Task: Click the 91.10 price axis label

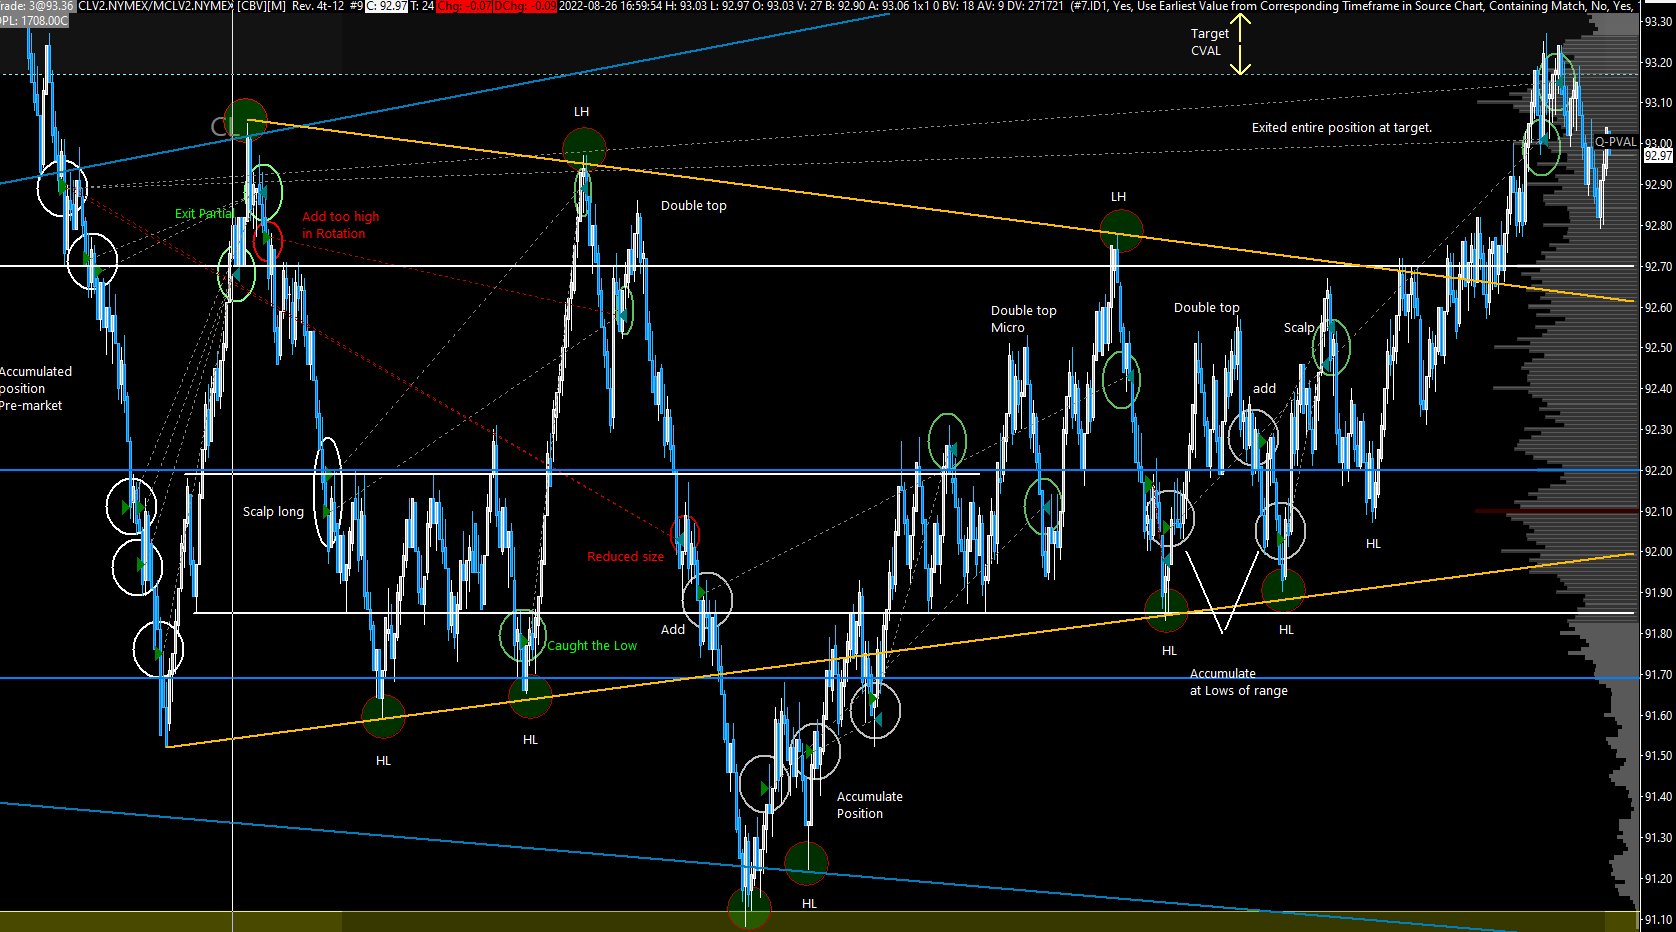Action: (1658, 920)
